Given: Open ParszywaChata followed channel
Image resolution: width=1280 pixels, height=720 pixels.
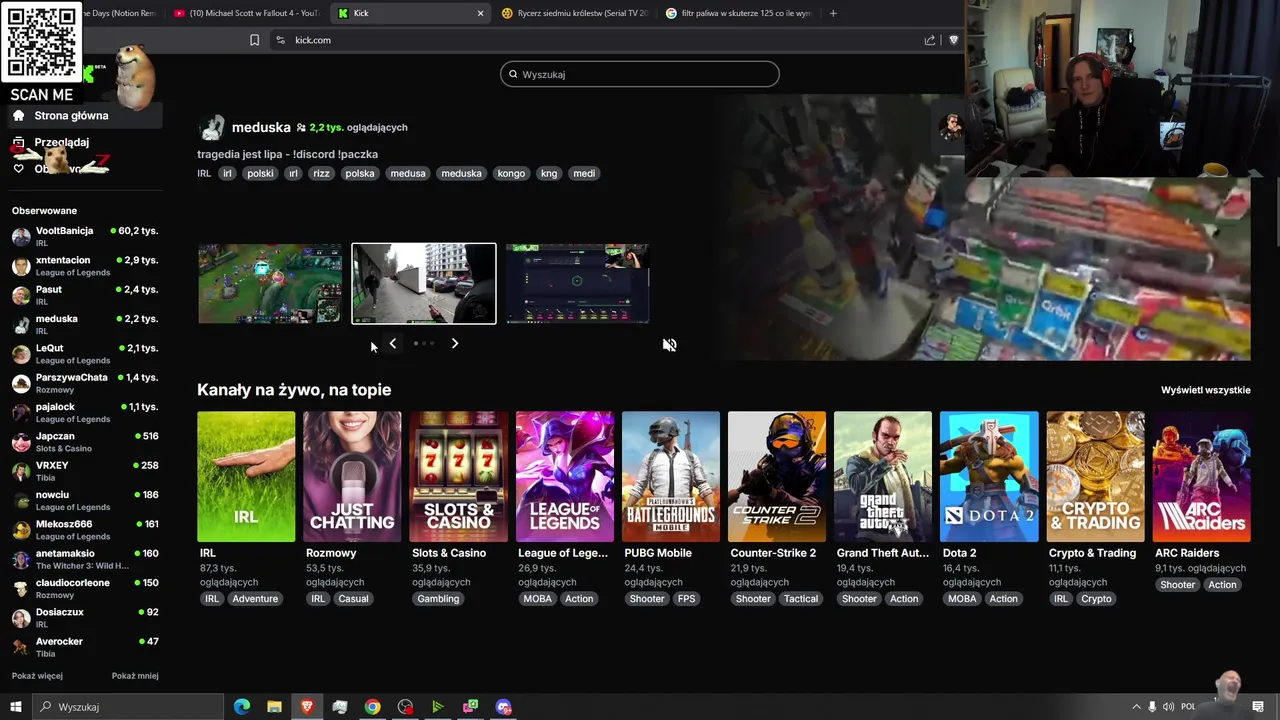Looking at the screenshot, I should 85,383.
